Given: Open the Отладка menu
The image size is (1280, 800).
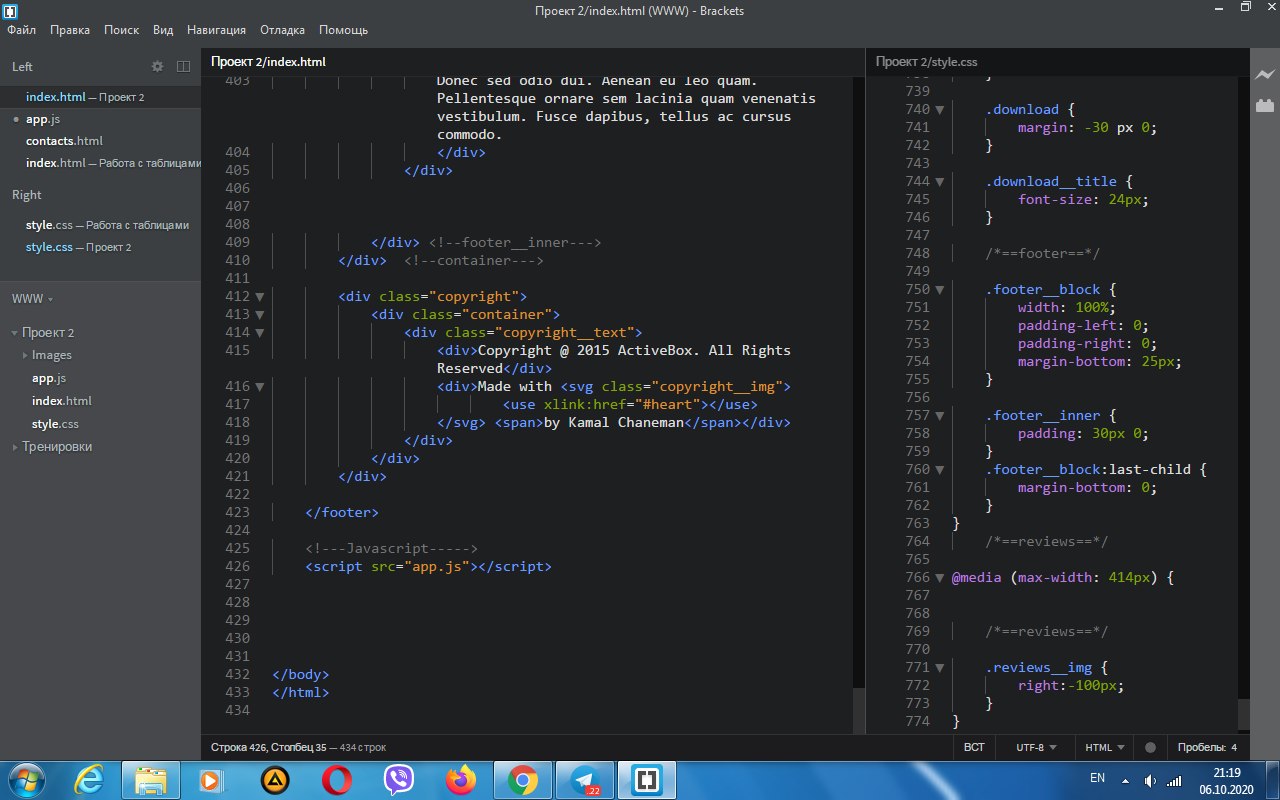Looking at the screenshot, I should (x=283, y=30).
